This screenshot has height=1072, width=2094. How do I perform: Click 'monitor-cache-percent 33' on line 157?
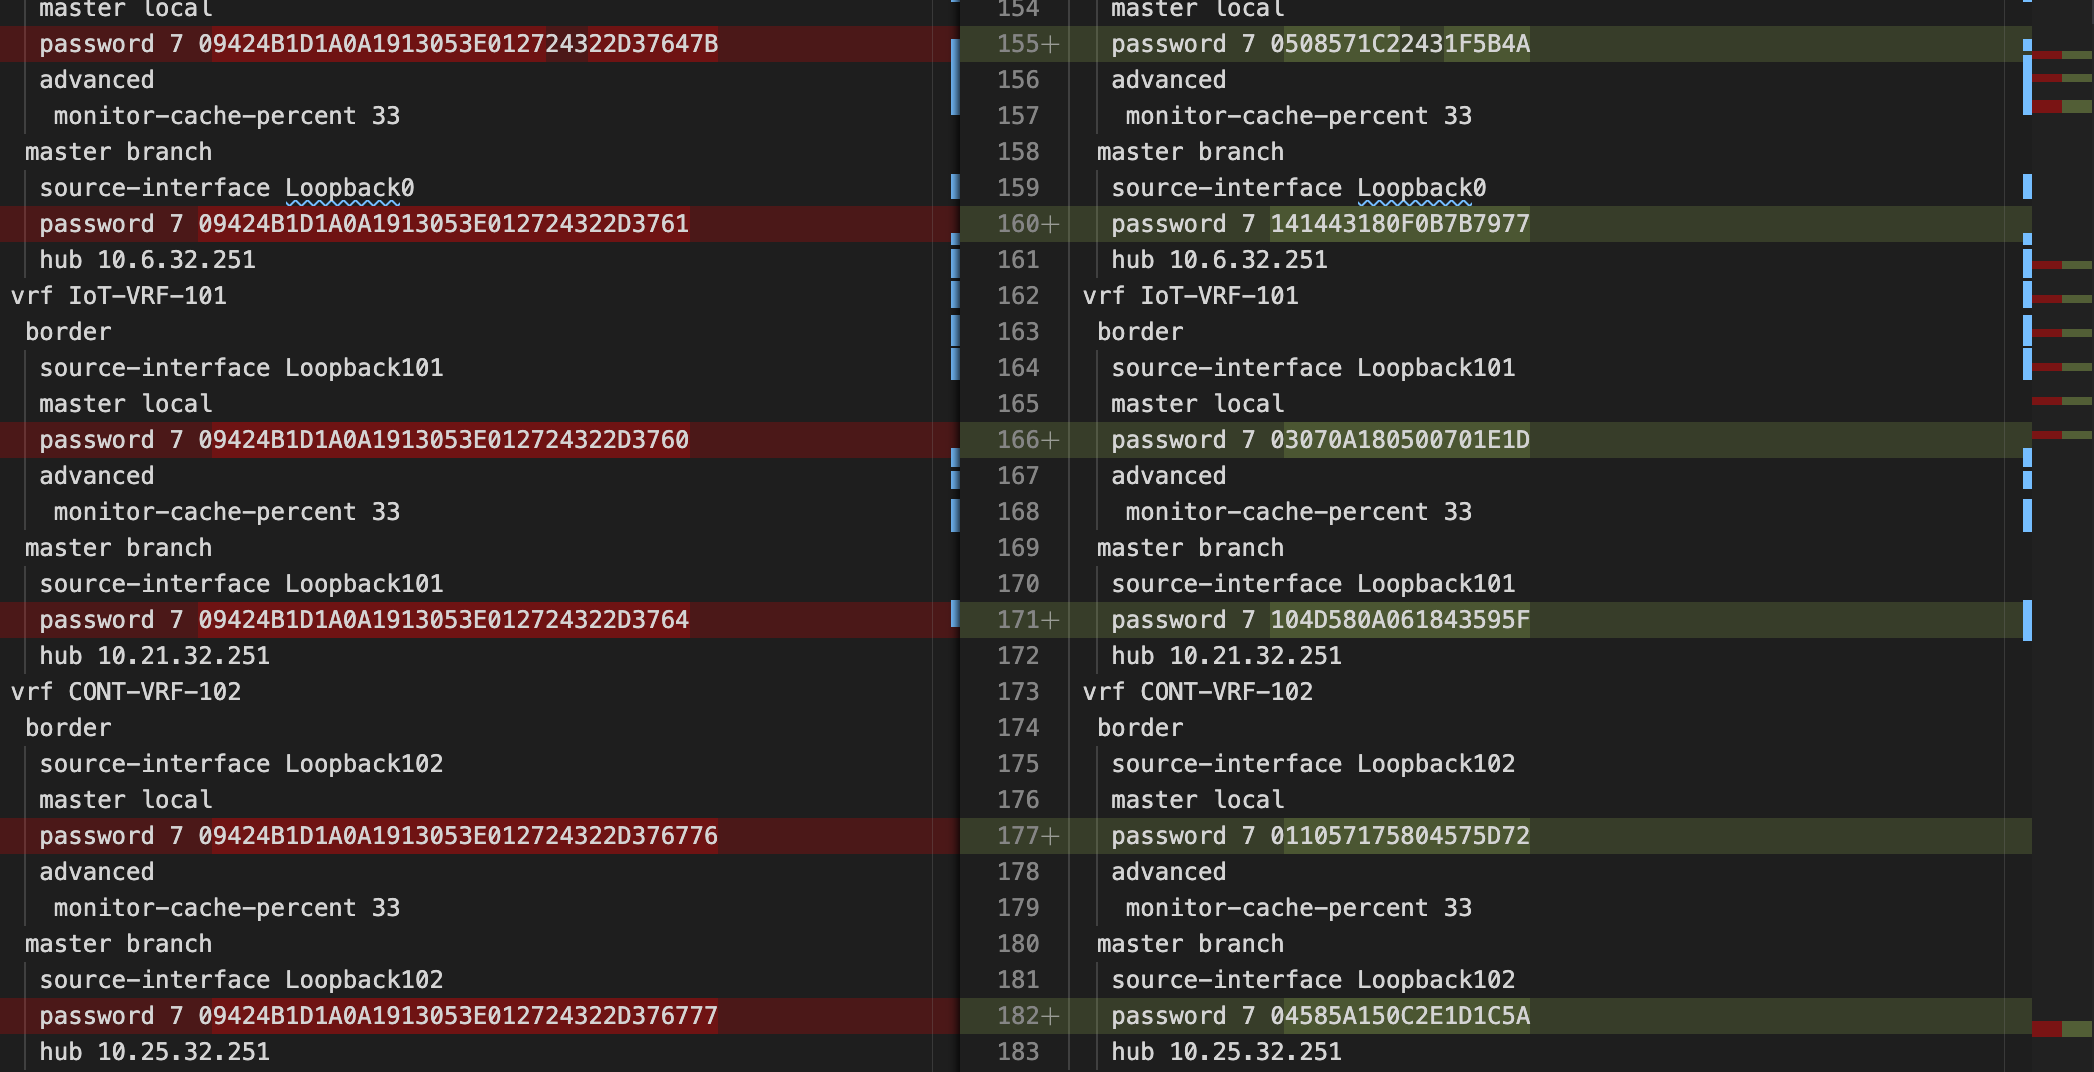click(x=1298, y=116)
